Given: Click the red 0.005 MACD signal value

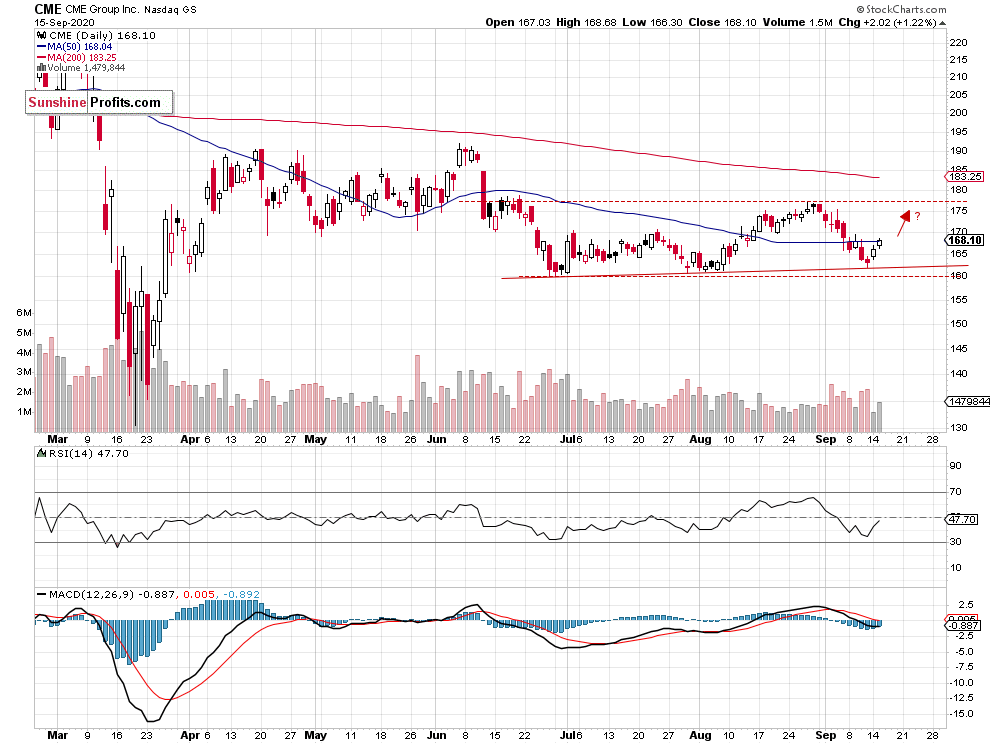Looking at the screenshot, I should 199,594.
